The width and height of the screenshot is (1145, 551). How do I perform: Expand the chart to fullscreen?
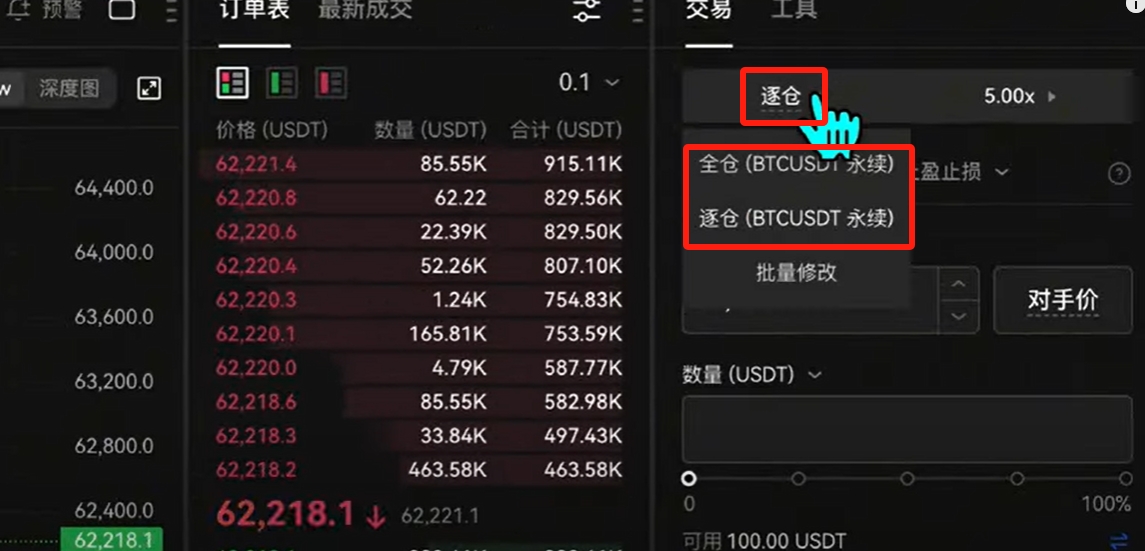click(149, 89)
